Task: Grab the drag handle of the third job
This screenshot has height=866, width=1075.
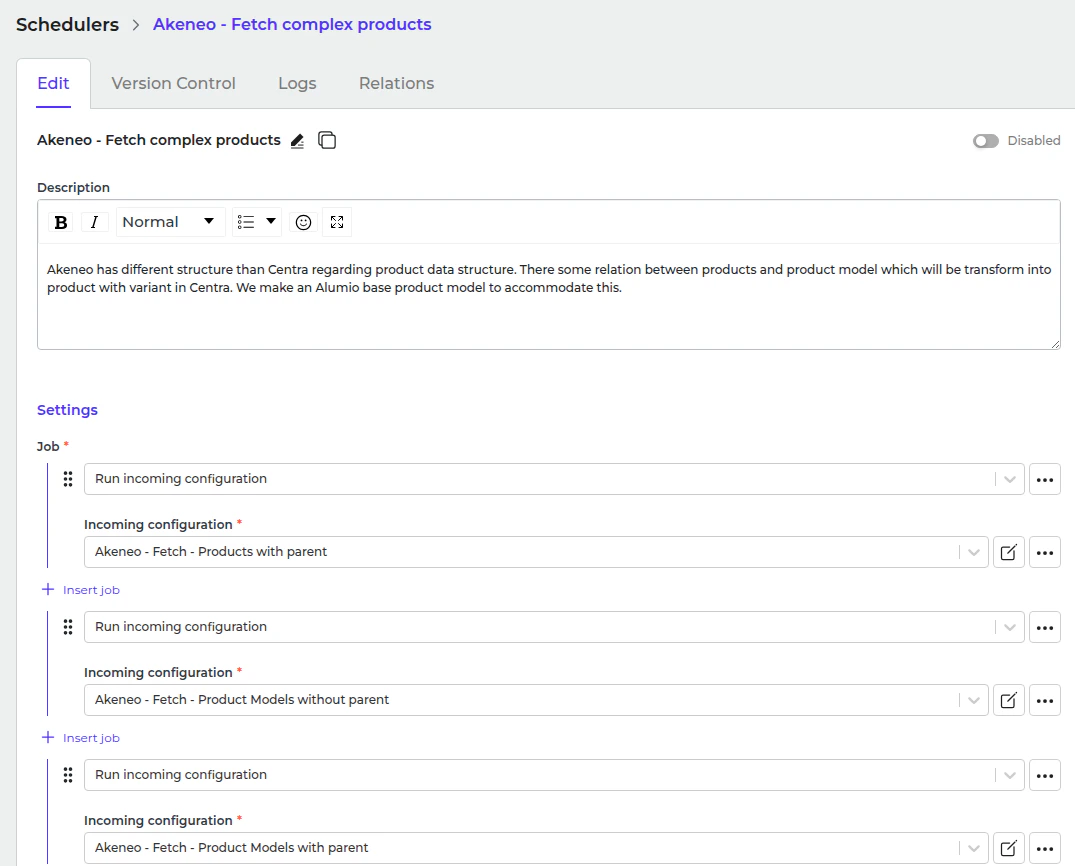Action: (x=68, y=775)
